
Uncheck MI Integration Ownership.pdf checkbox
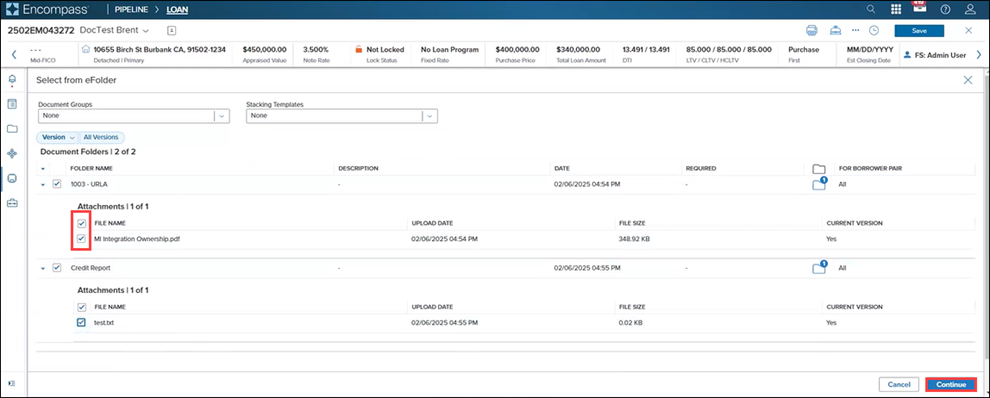(81, 239)
